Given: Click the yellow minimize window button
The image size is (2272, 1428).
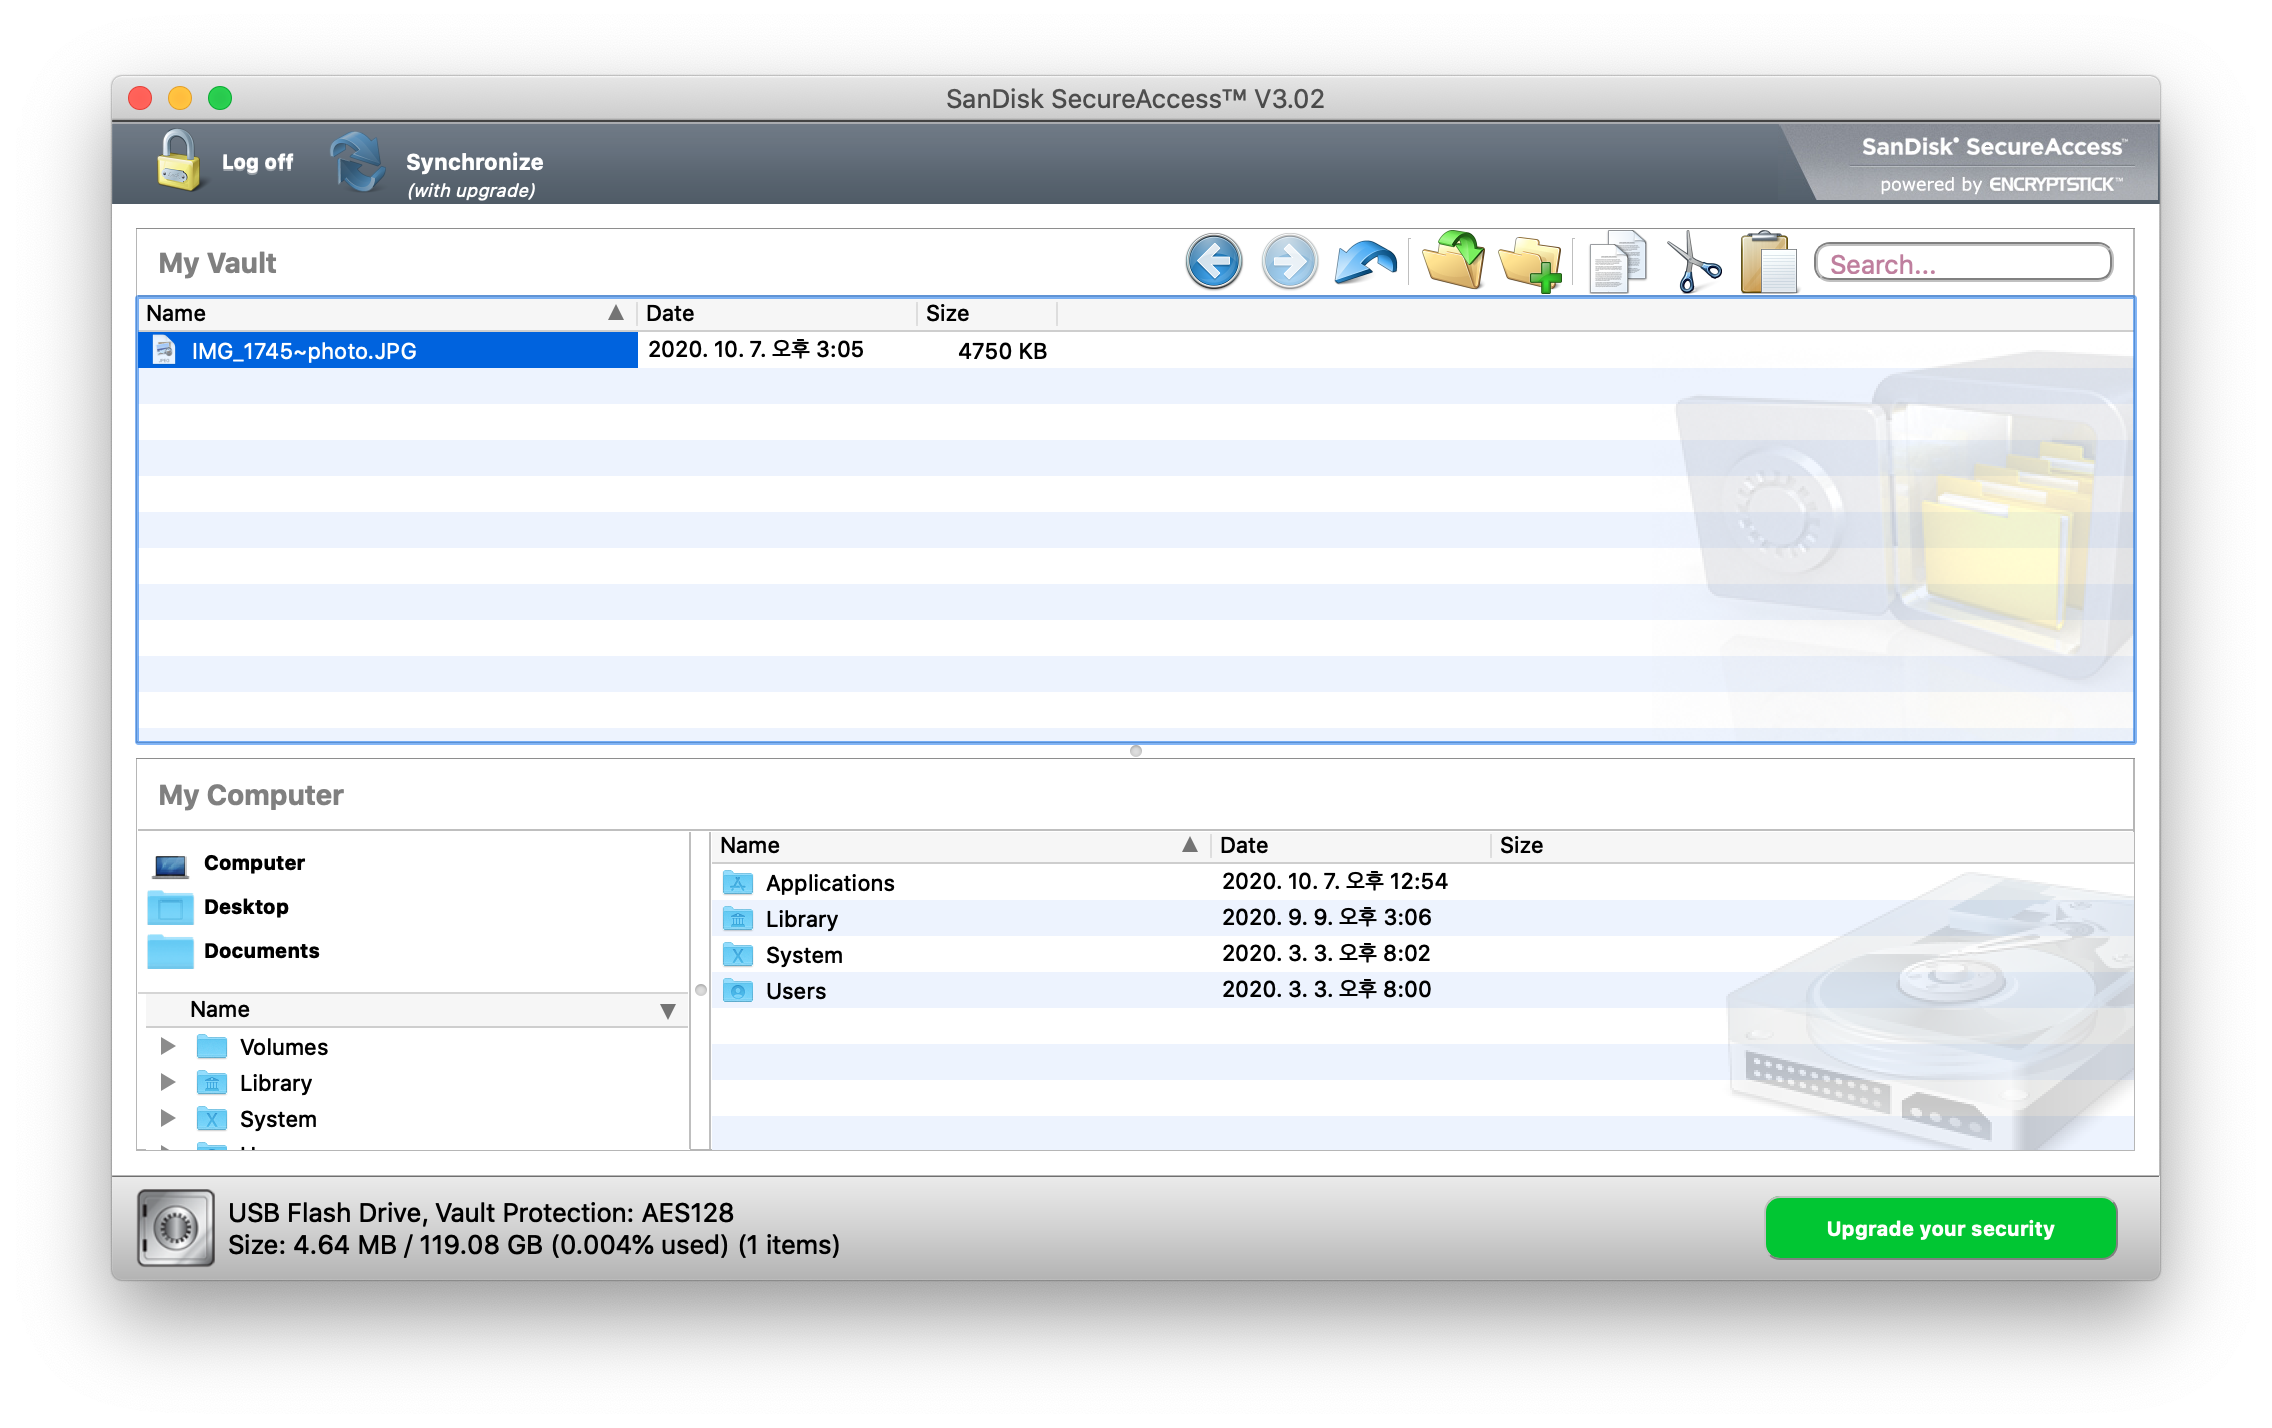Looking at the screenshot, I should pyautogui.click(x=180, y=98).
